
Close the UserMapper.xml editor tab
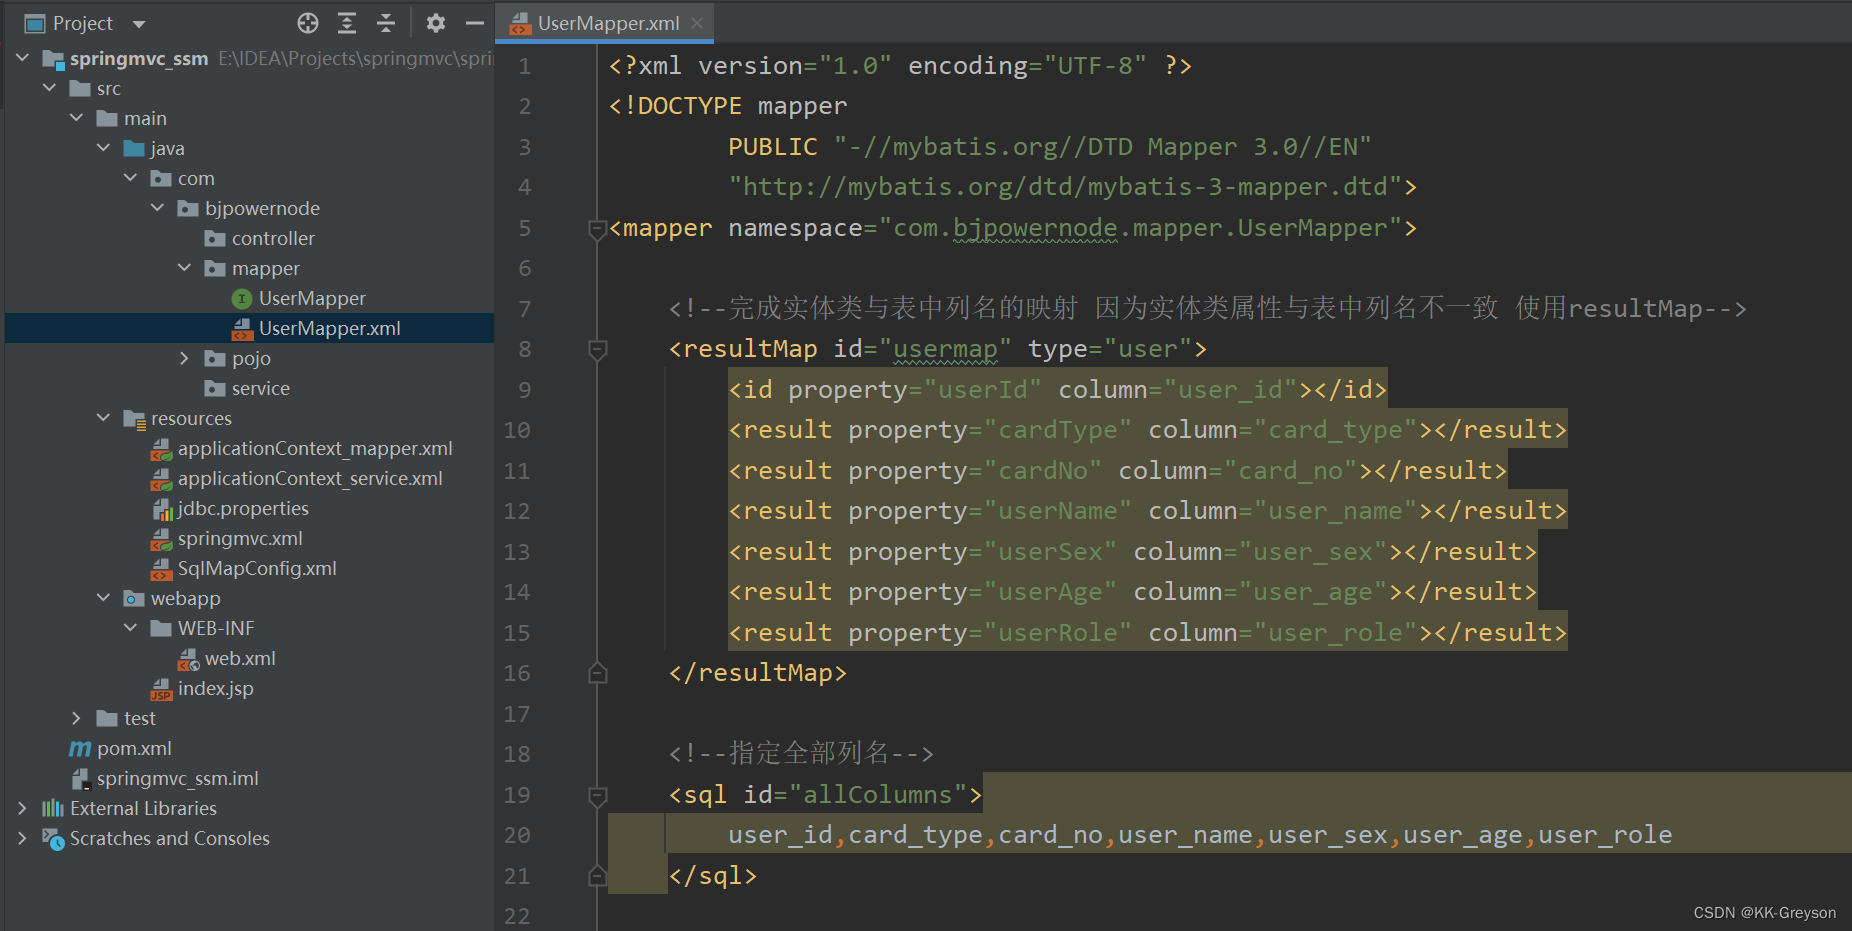tap(697, 23)
